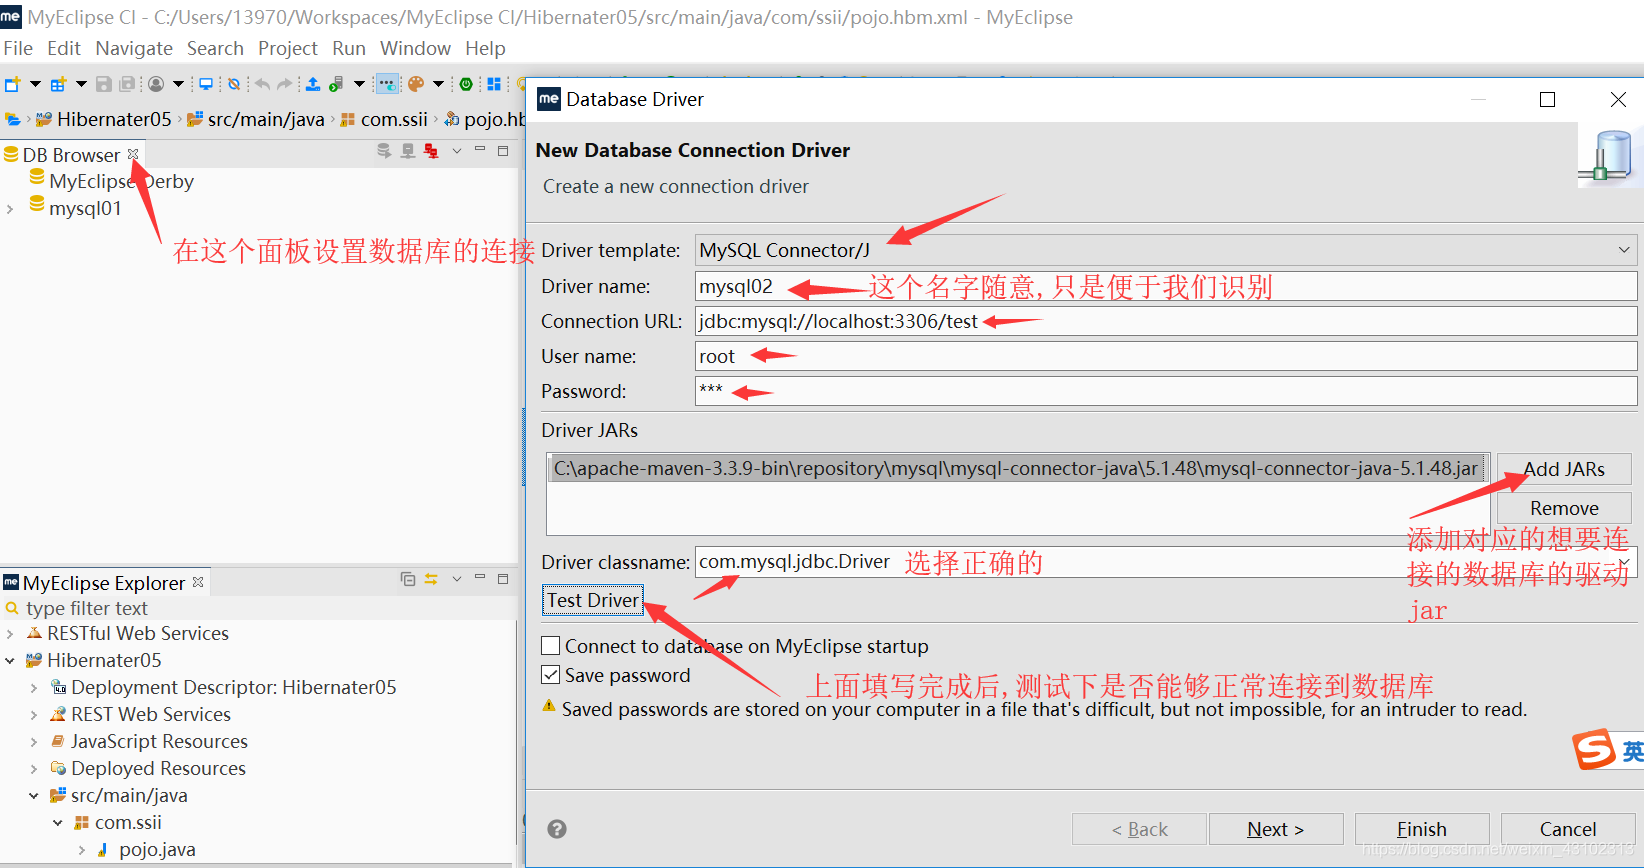Click the green Spring Boot power icon
Image resolution: width=1644 pixels, height=868 pixels.
pos(466,85)
